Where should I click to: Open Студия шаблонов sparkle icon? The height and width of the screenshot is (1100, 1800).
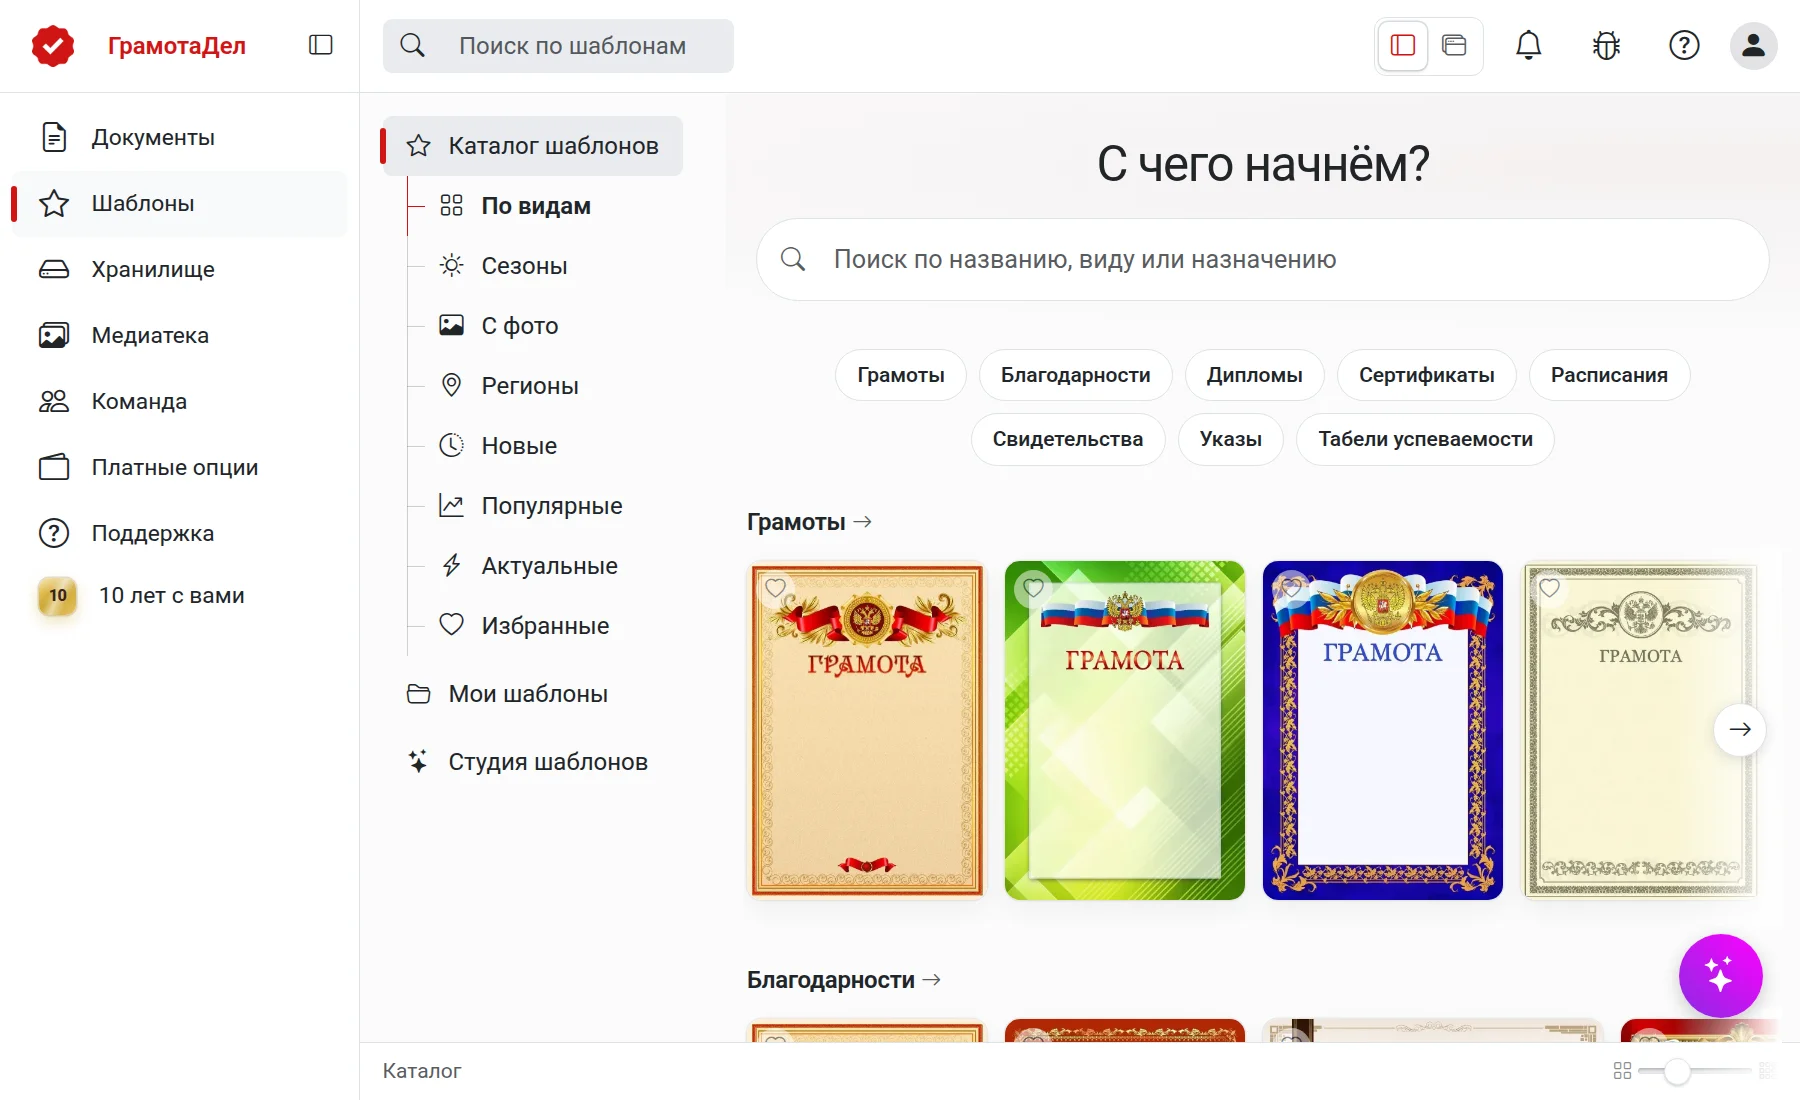(x=418, y=762)
